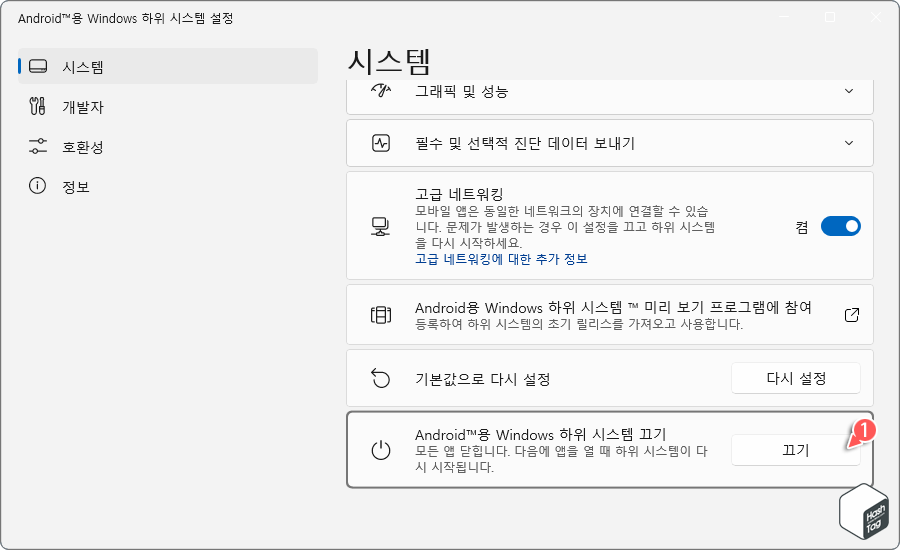The image size is (900, 550).
Task: Click the 그래픽 및 성능 label
Action: coord(461,91)
